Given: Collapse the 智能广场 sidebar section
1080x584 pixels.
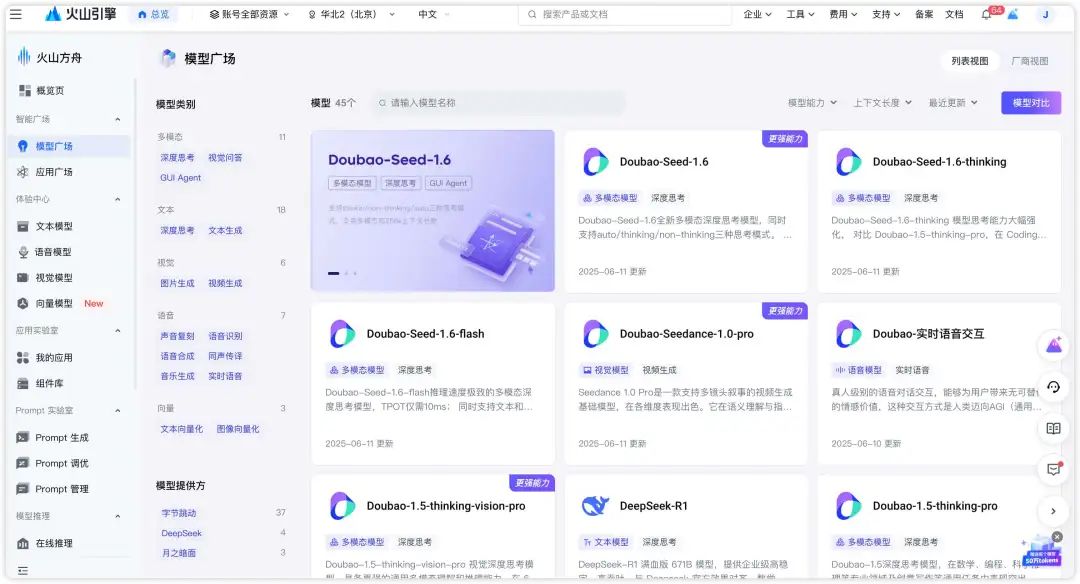Looking at the screenshot, I should tap(118, 119).
